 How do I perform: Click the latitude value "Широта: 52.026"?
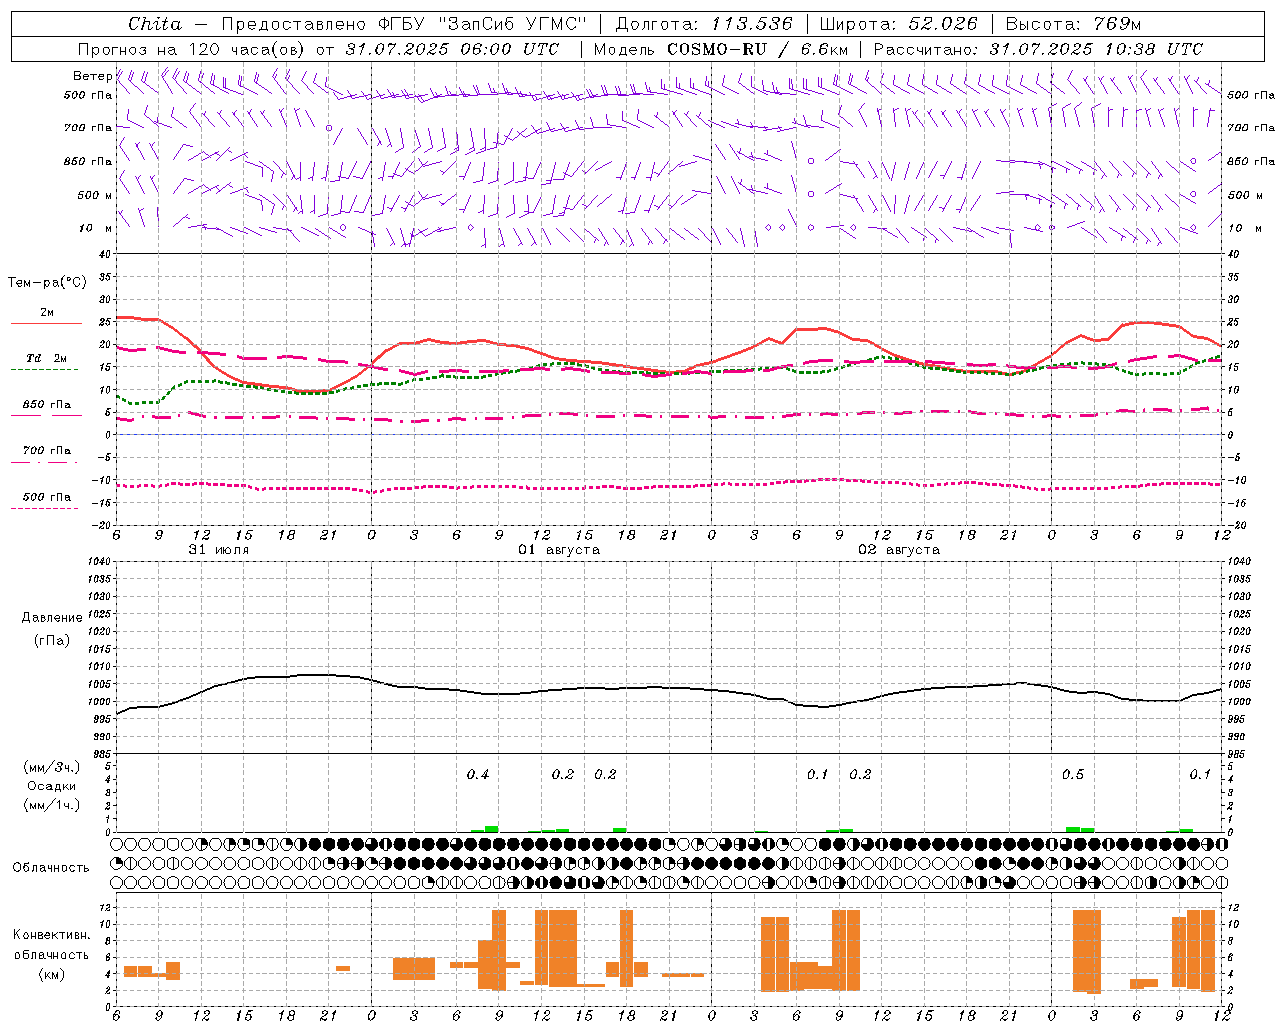pos(898,24)
